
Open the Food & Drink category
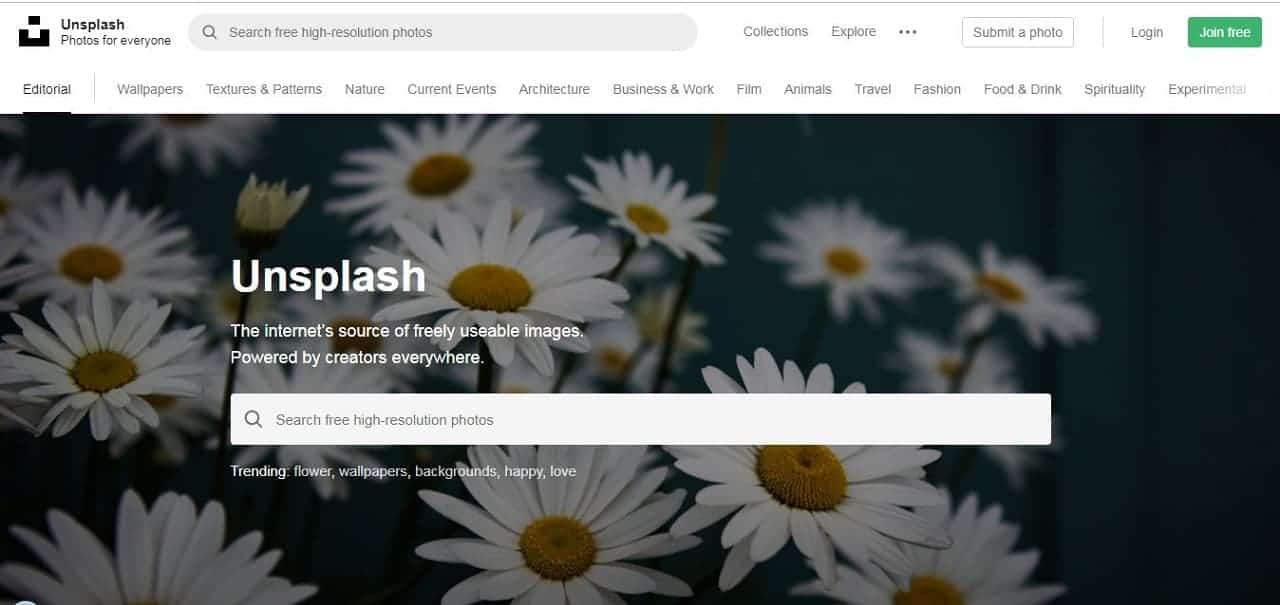(x=1023, y=89)
